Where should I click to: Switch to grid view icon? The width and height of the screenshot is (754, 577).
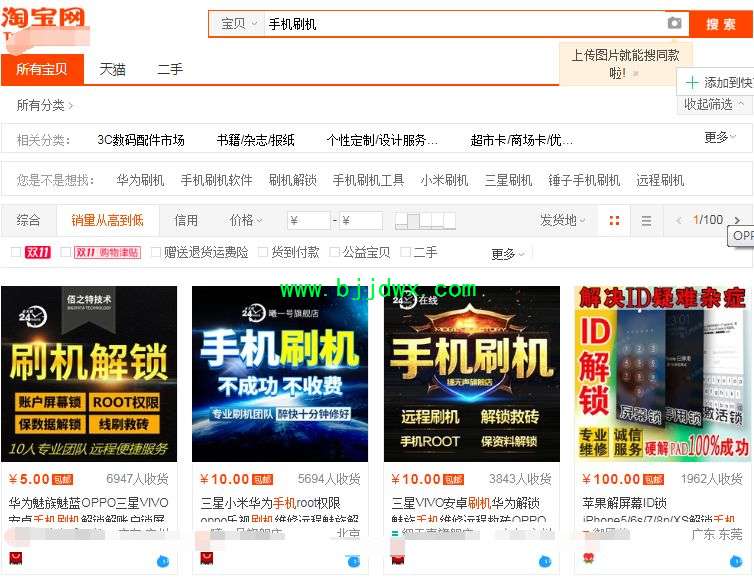(614, 221)
